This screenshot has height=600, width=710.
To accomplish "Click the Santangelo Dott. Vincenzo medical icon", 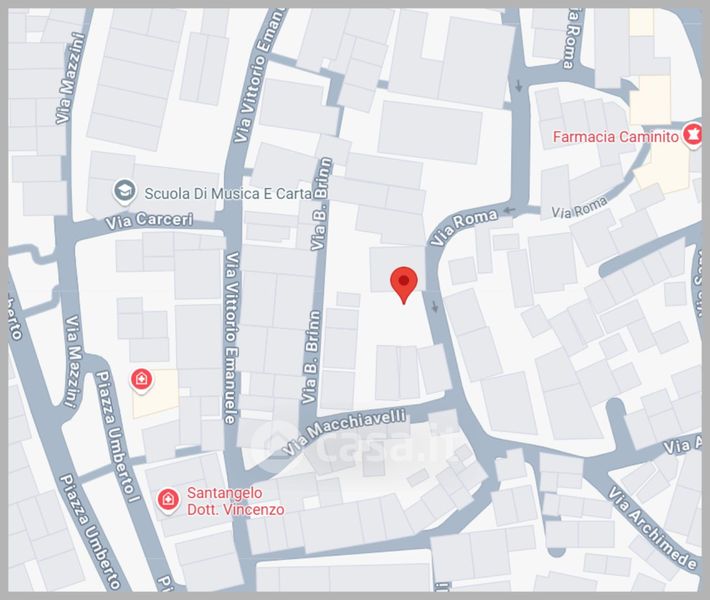I will [x=168, y=500].
